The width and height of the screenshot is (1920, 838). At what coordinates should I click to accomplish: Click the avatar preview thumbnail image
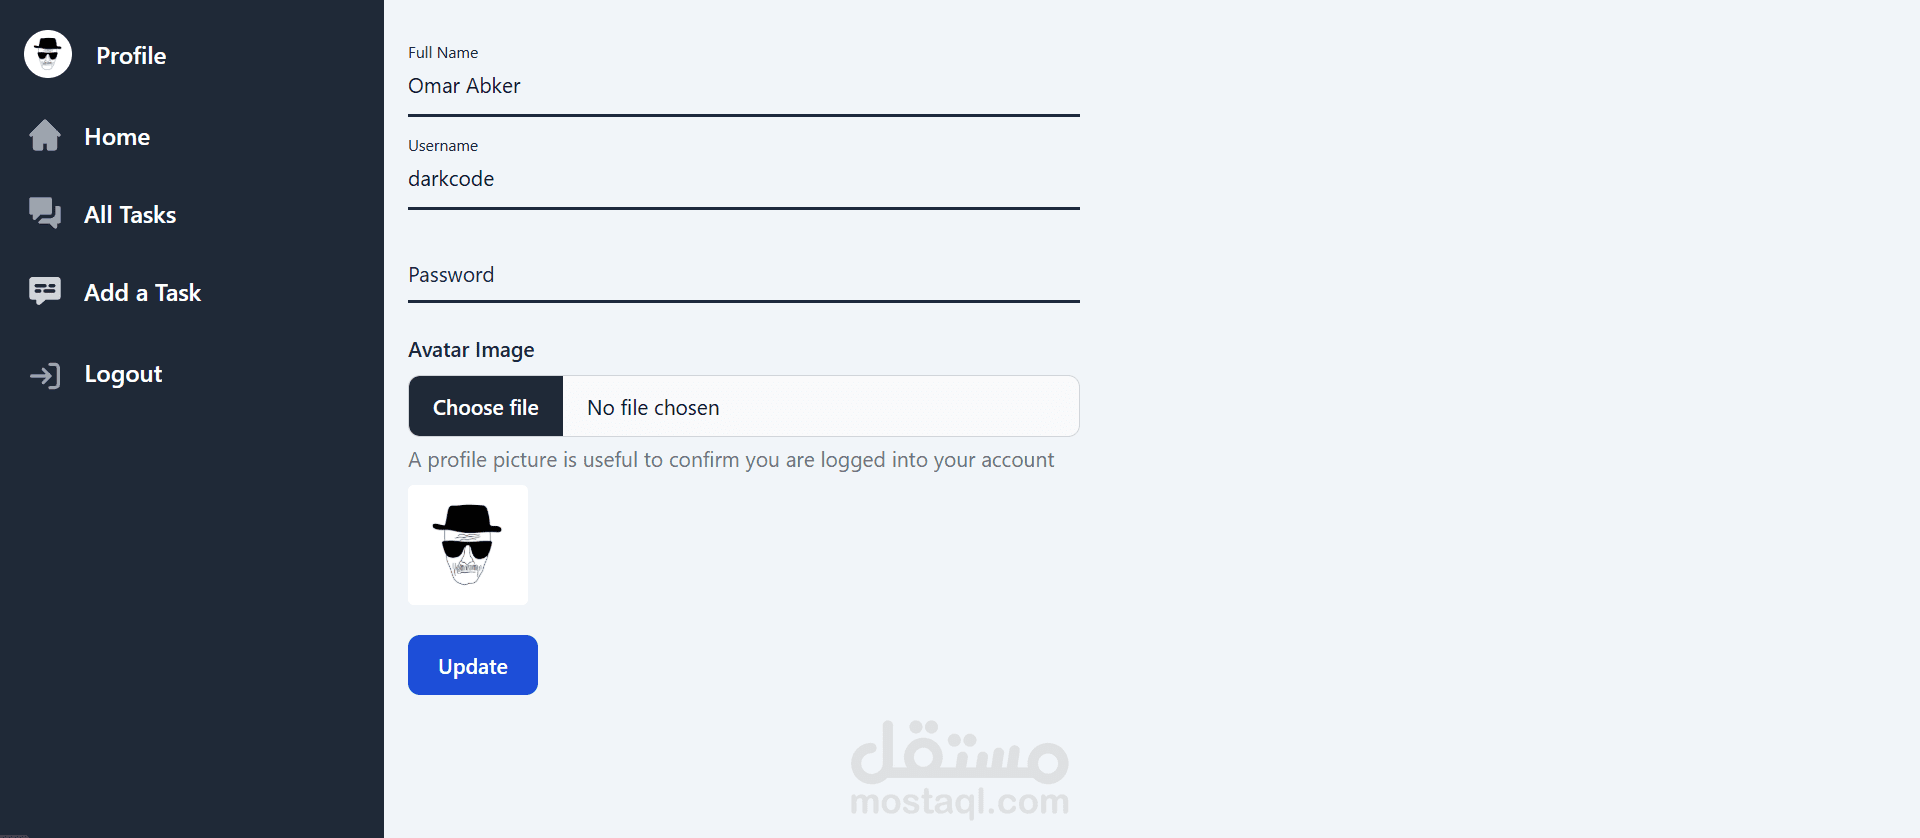tap(468, 545)
